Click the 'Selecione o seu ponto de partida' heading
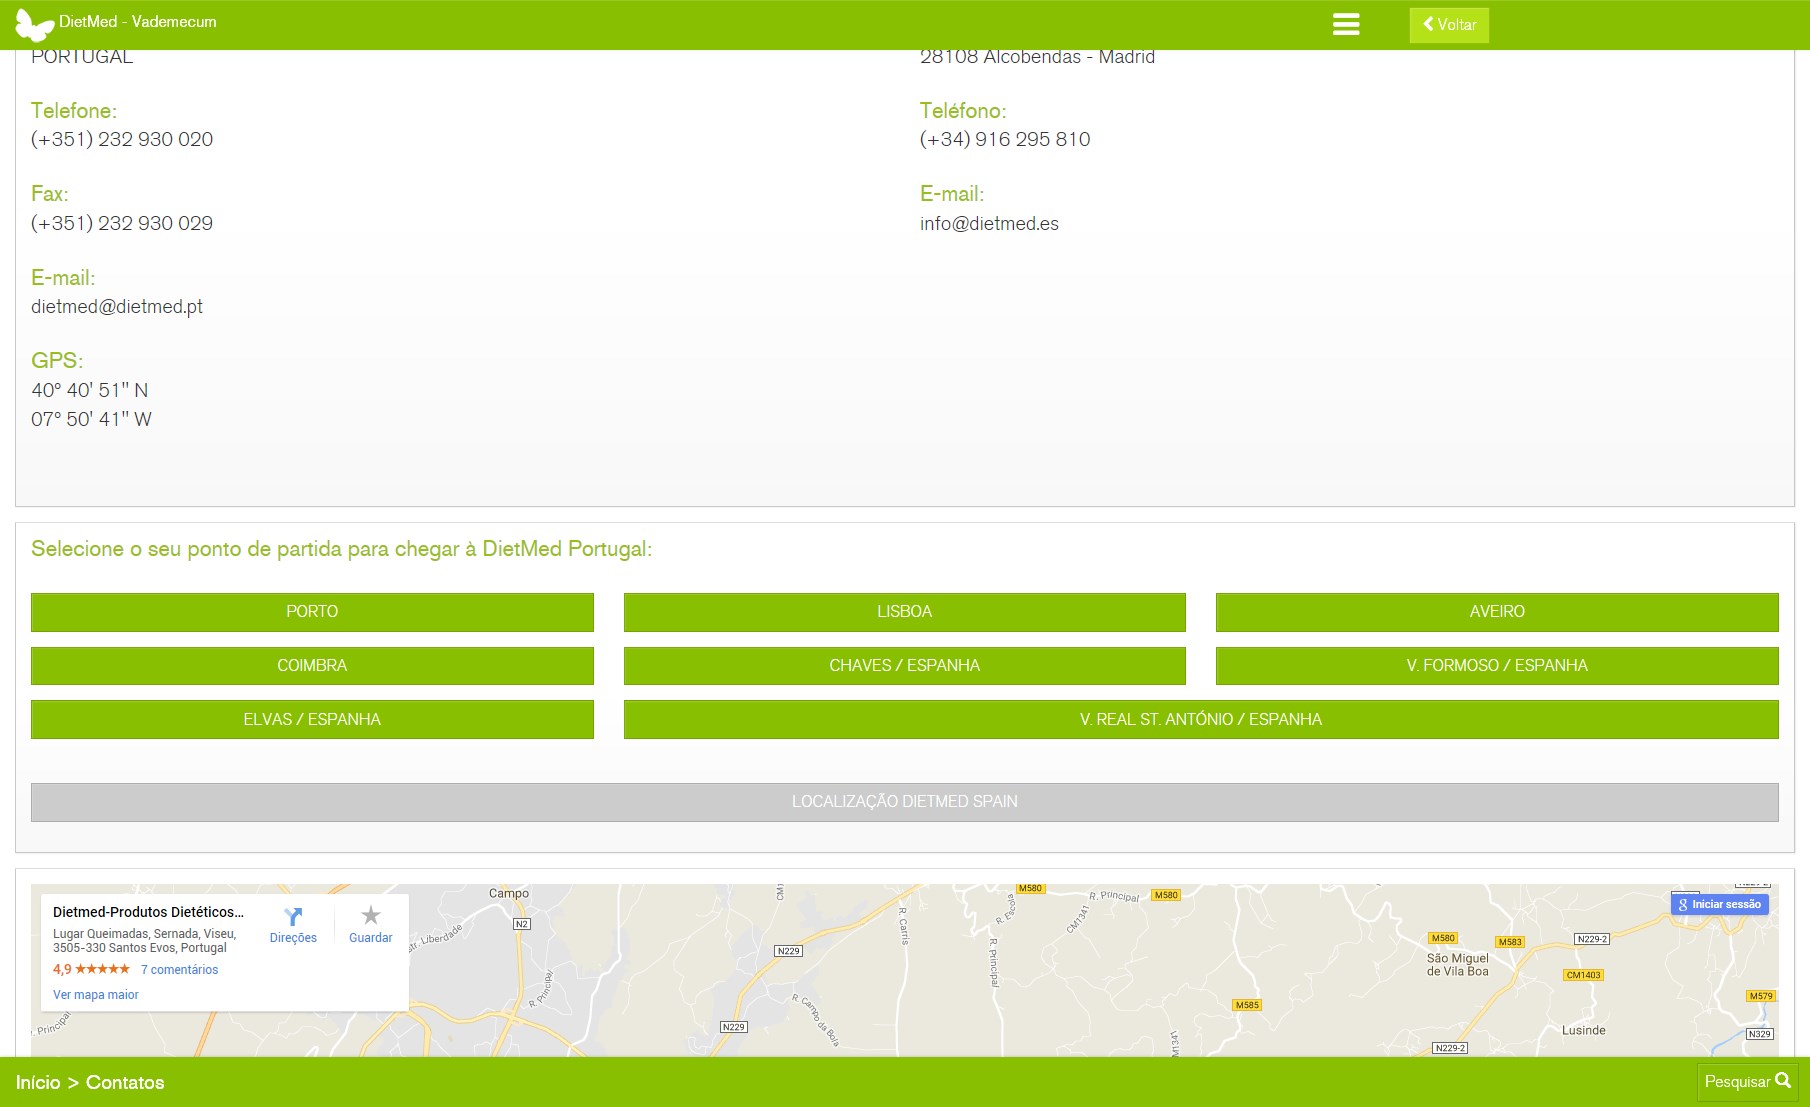The width and height of the screenshot is (1810, 1107). point(341,549)
